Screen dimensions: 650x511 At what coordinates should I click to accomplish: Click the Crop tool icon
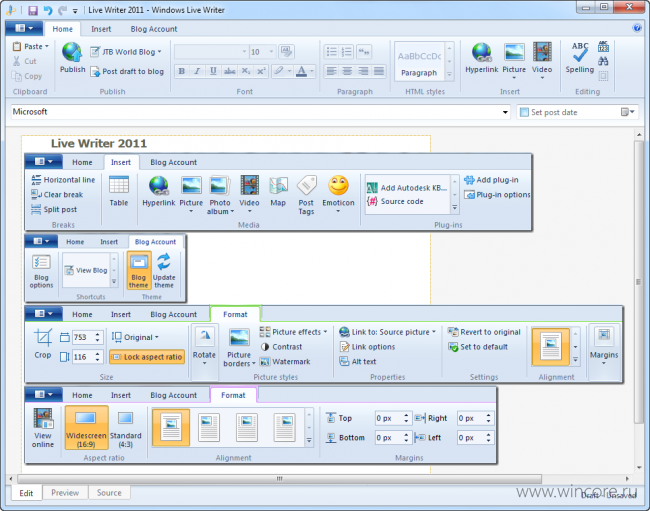(43, 337)
